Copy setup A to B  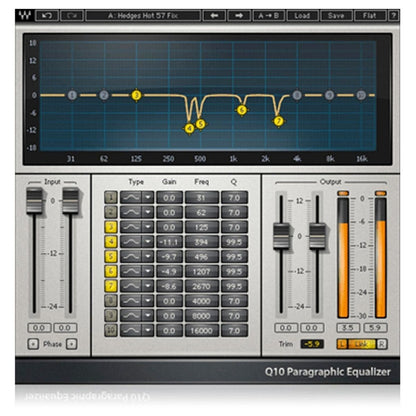pyautogui.click(x=269, y=16)
